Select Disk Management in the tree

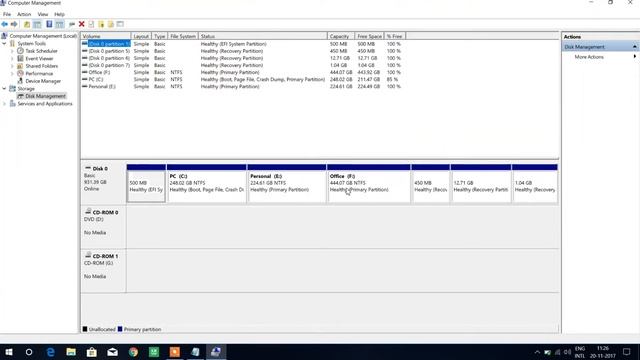45,96
